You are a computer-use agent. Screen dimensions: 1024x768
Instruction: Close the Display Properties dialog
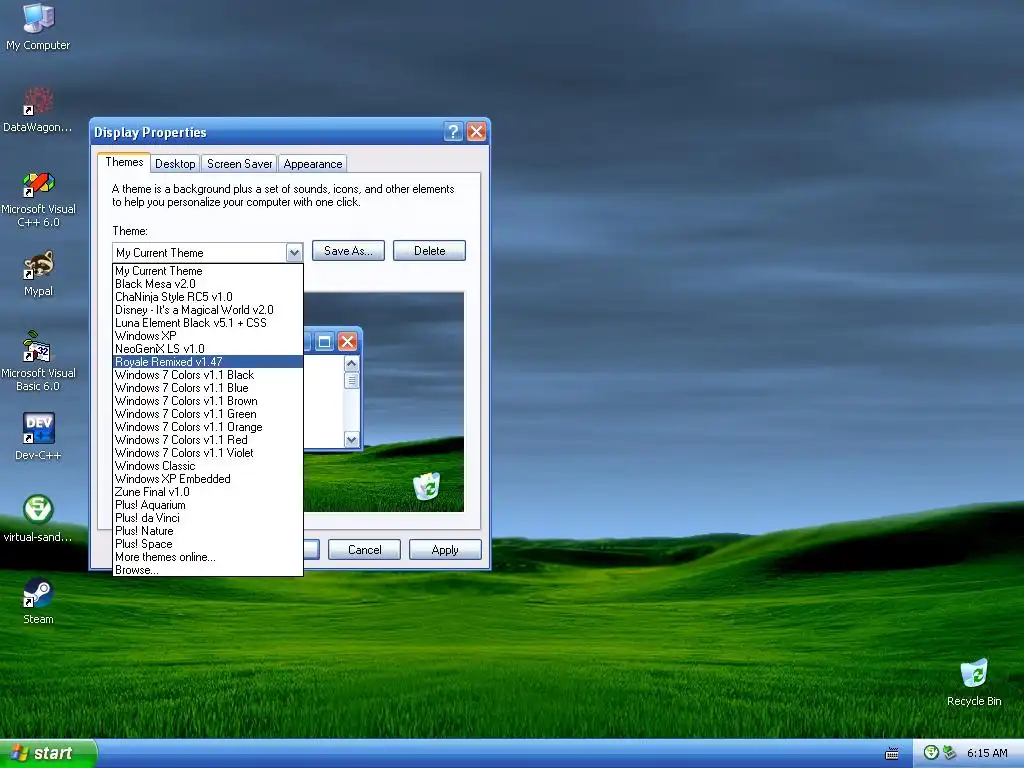click(476, 132)
